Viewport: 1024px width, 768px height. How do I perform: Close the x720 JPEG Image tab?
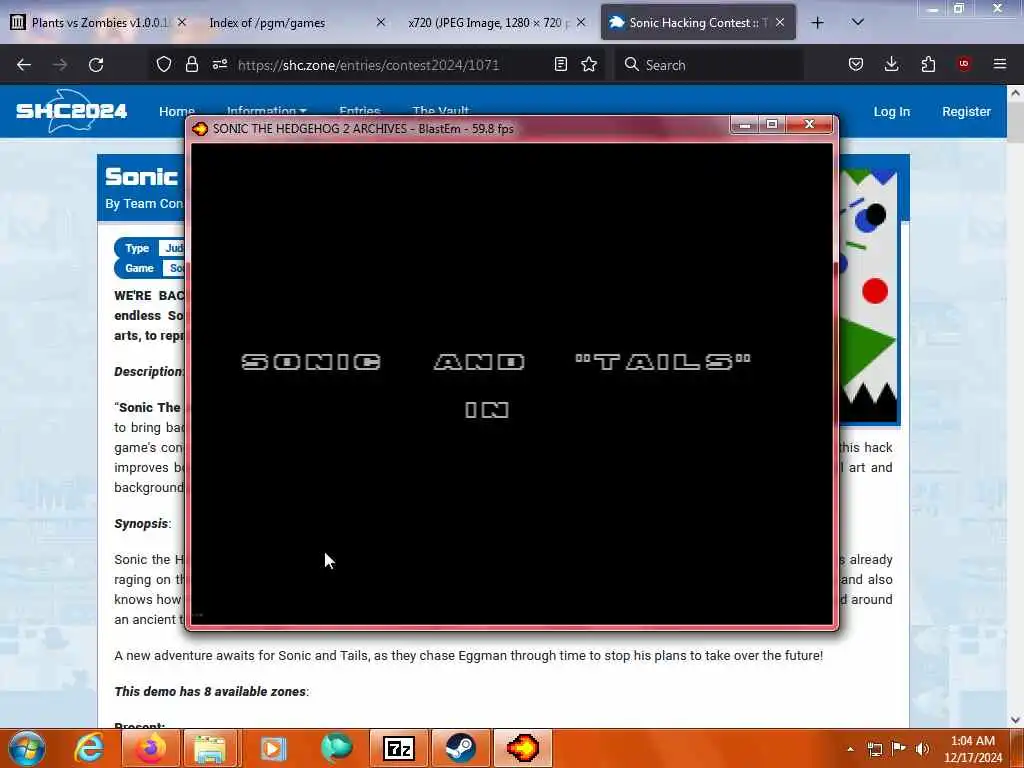[581, 23]
